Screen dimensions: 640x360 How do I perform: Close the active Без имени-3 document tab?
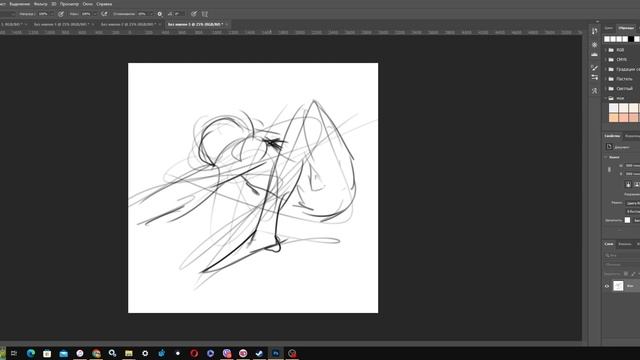(x=227, y=24)
